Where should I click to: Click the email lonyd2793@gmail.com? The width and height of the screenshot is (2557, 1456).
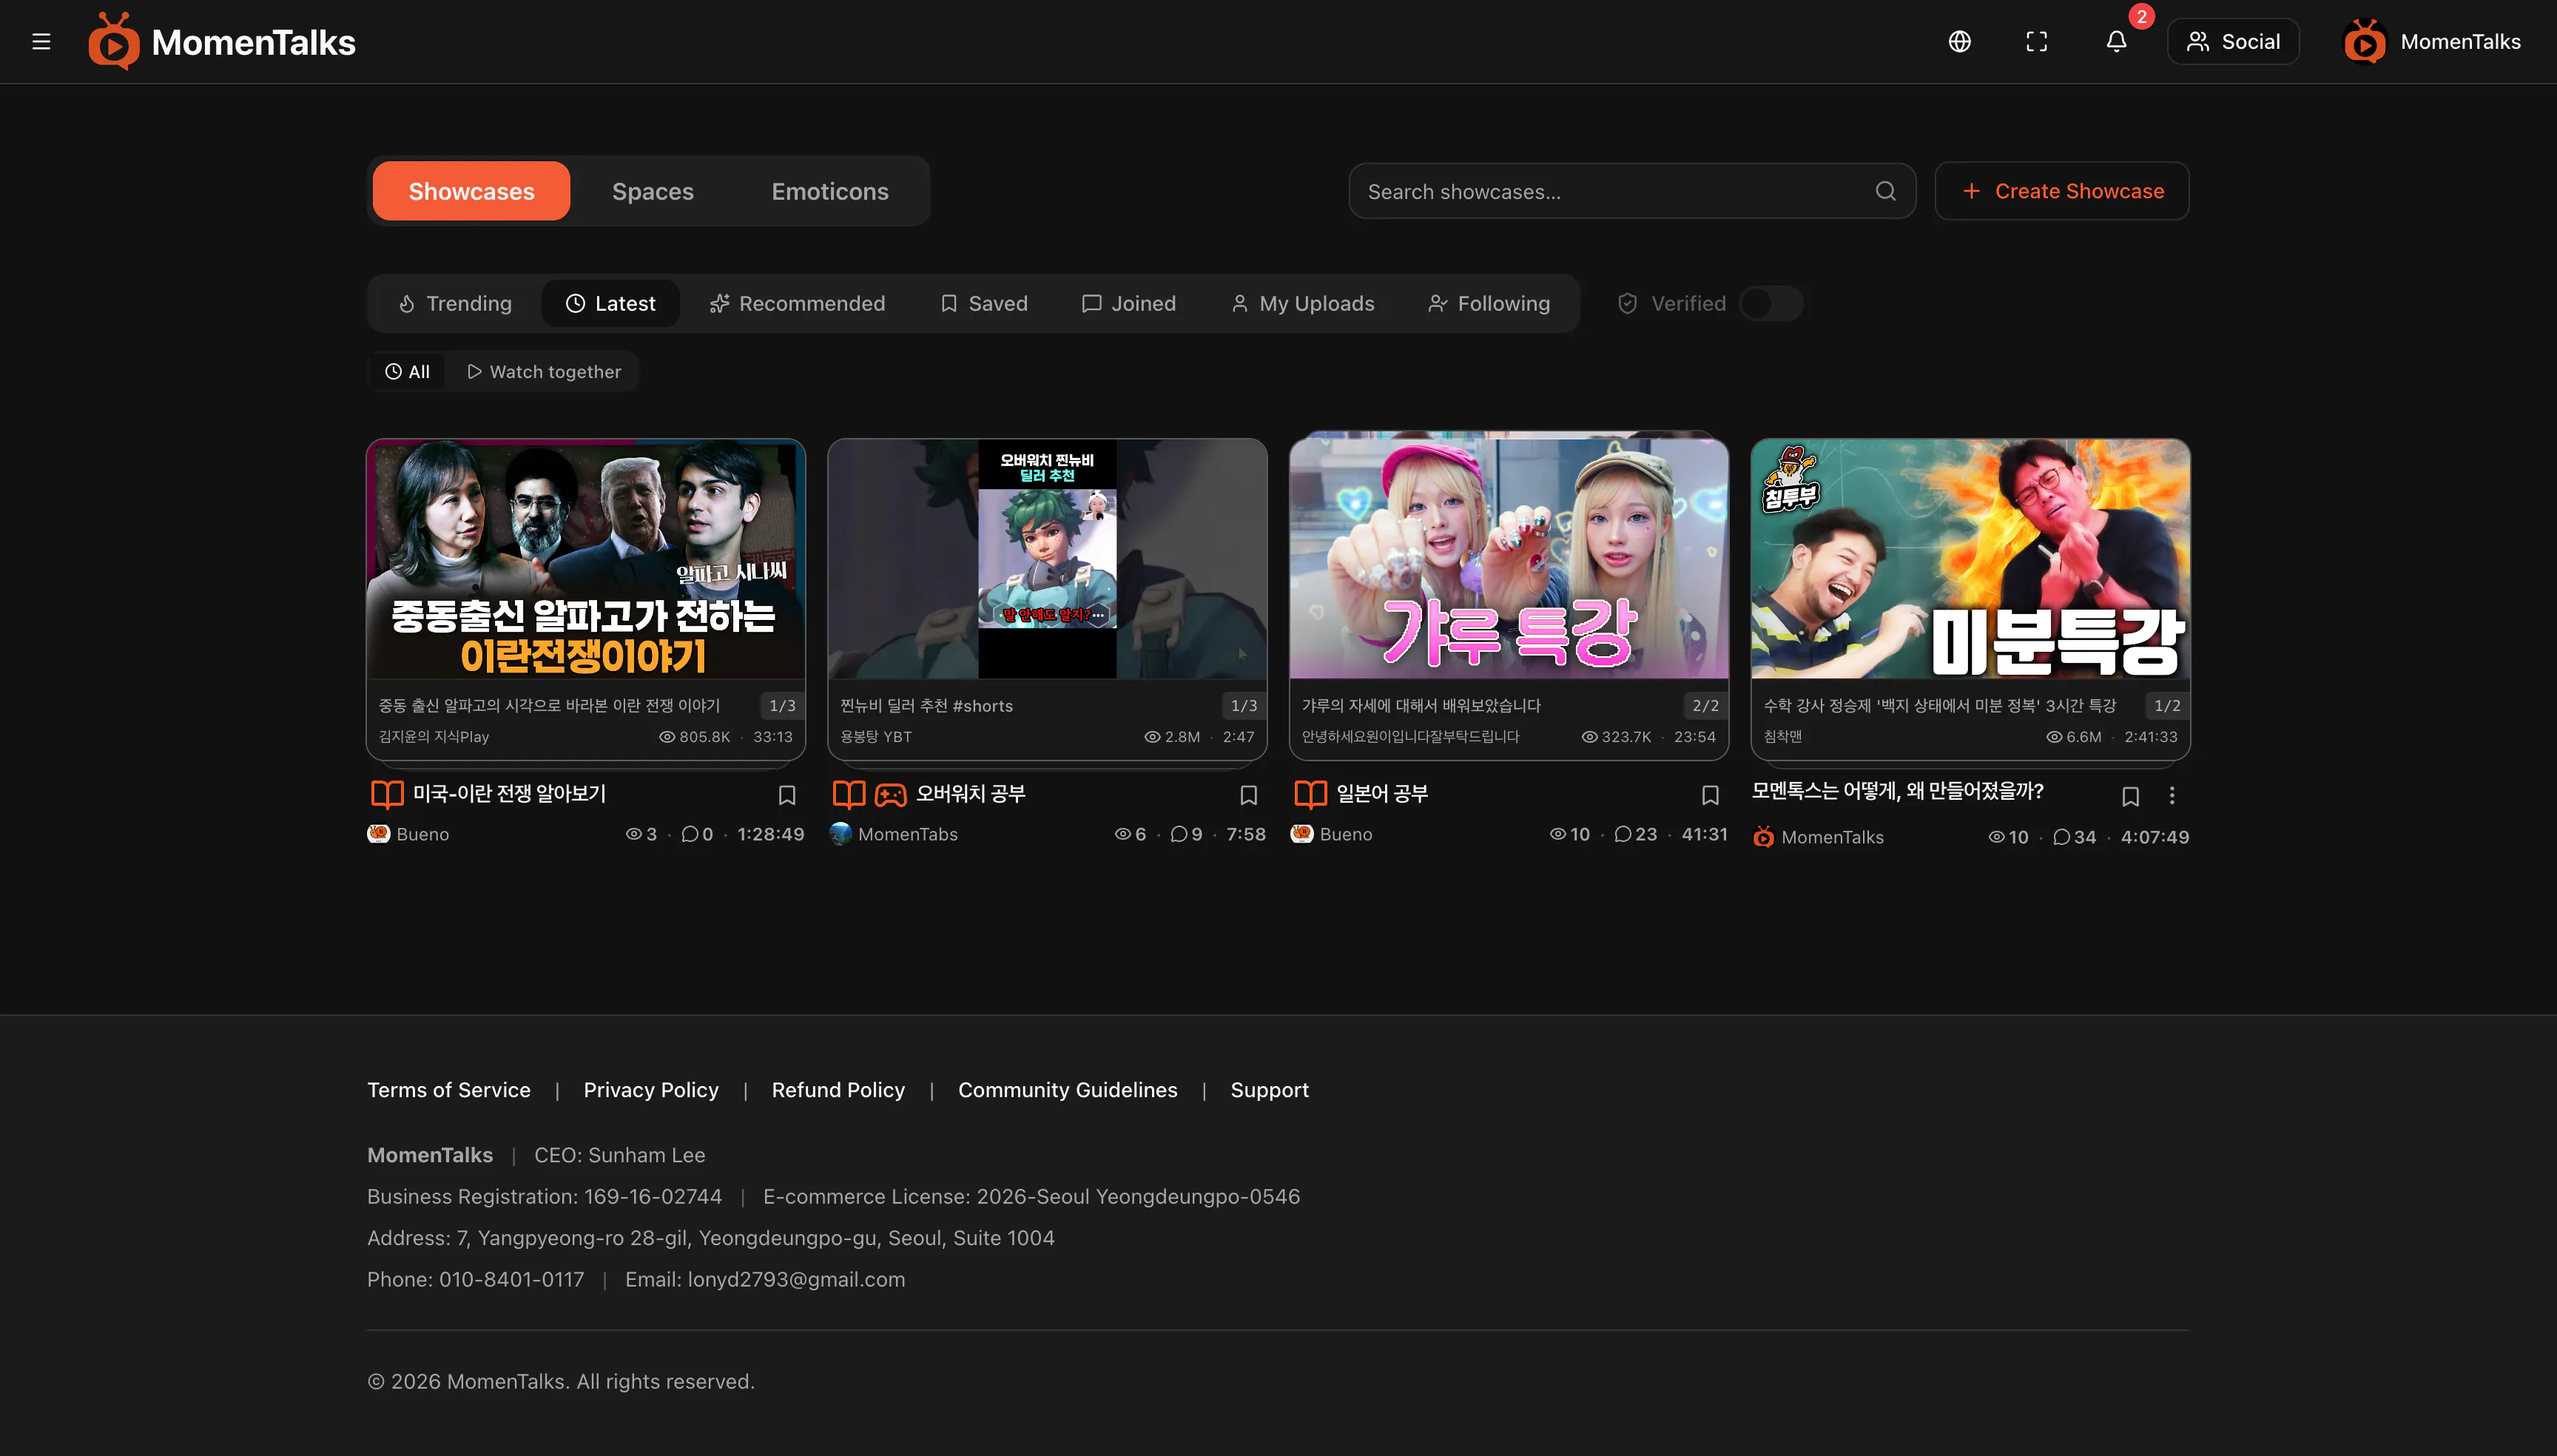pos(796,1280)
